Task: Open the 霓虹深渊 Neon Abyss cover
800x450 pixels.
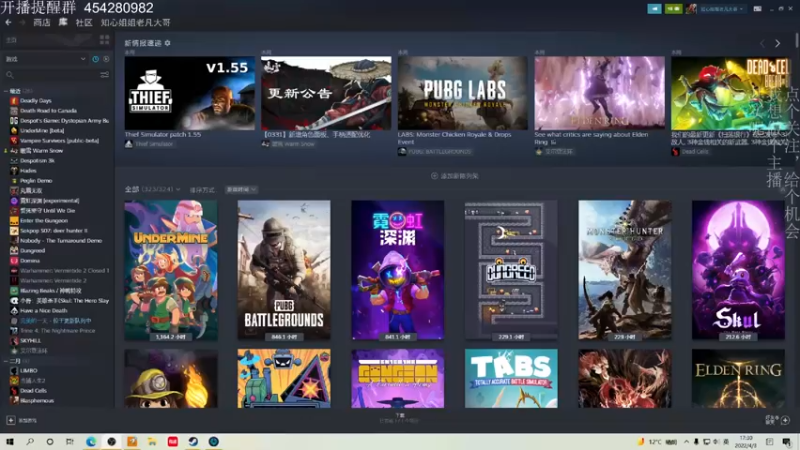Action: 397,270
